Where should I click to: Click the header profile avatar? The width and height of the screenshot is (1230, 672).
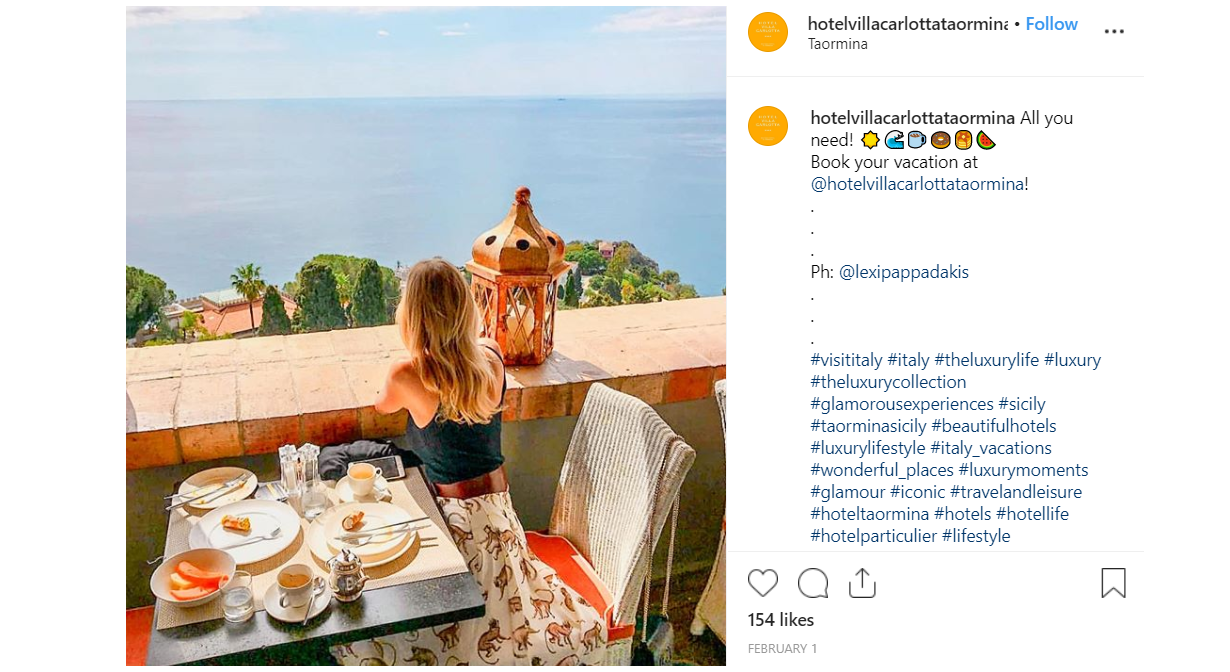coord(768,32)
